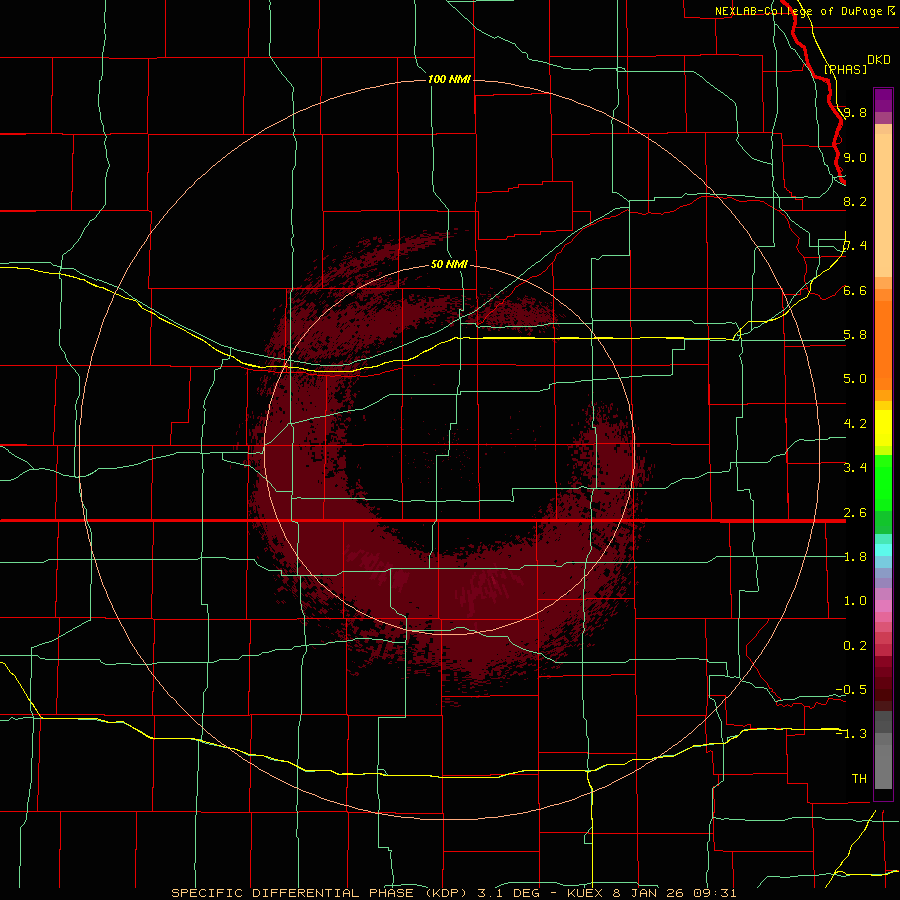Click the -1.3 scale value
Image resolution: width=900 pixels, height=900 pixels.
point(851,734)
